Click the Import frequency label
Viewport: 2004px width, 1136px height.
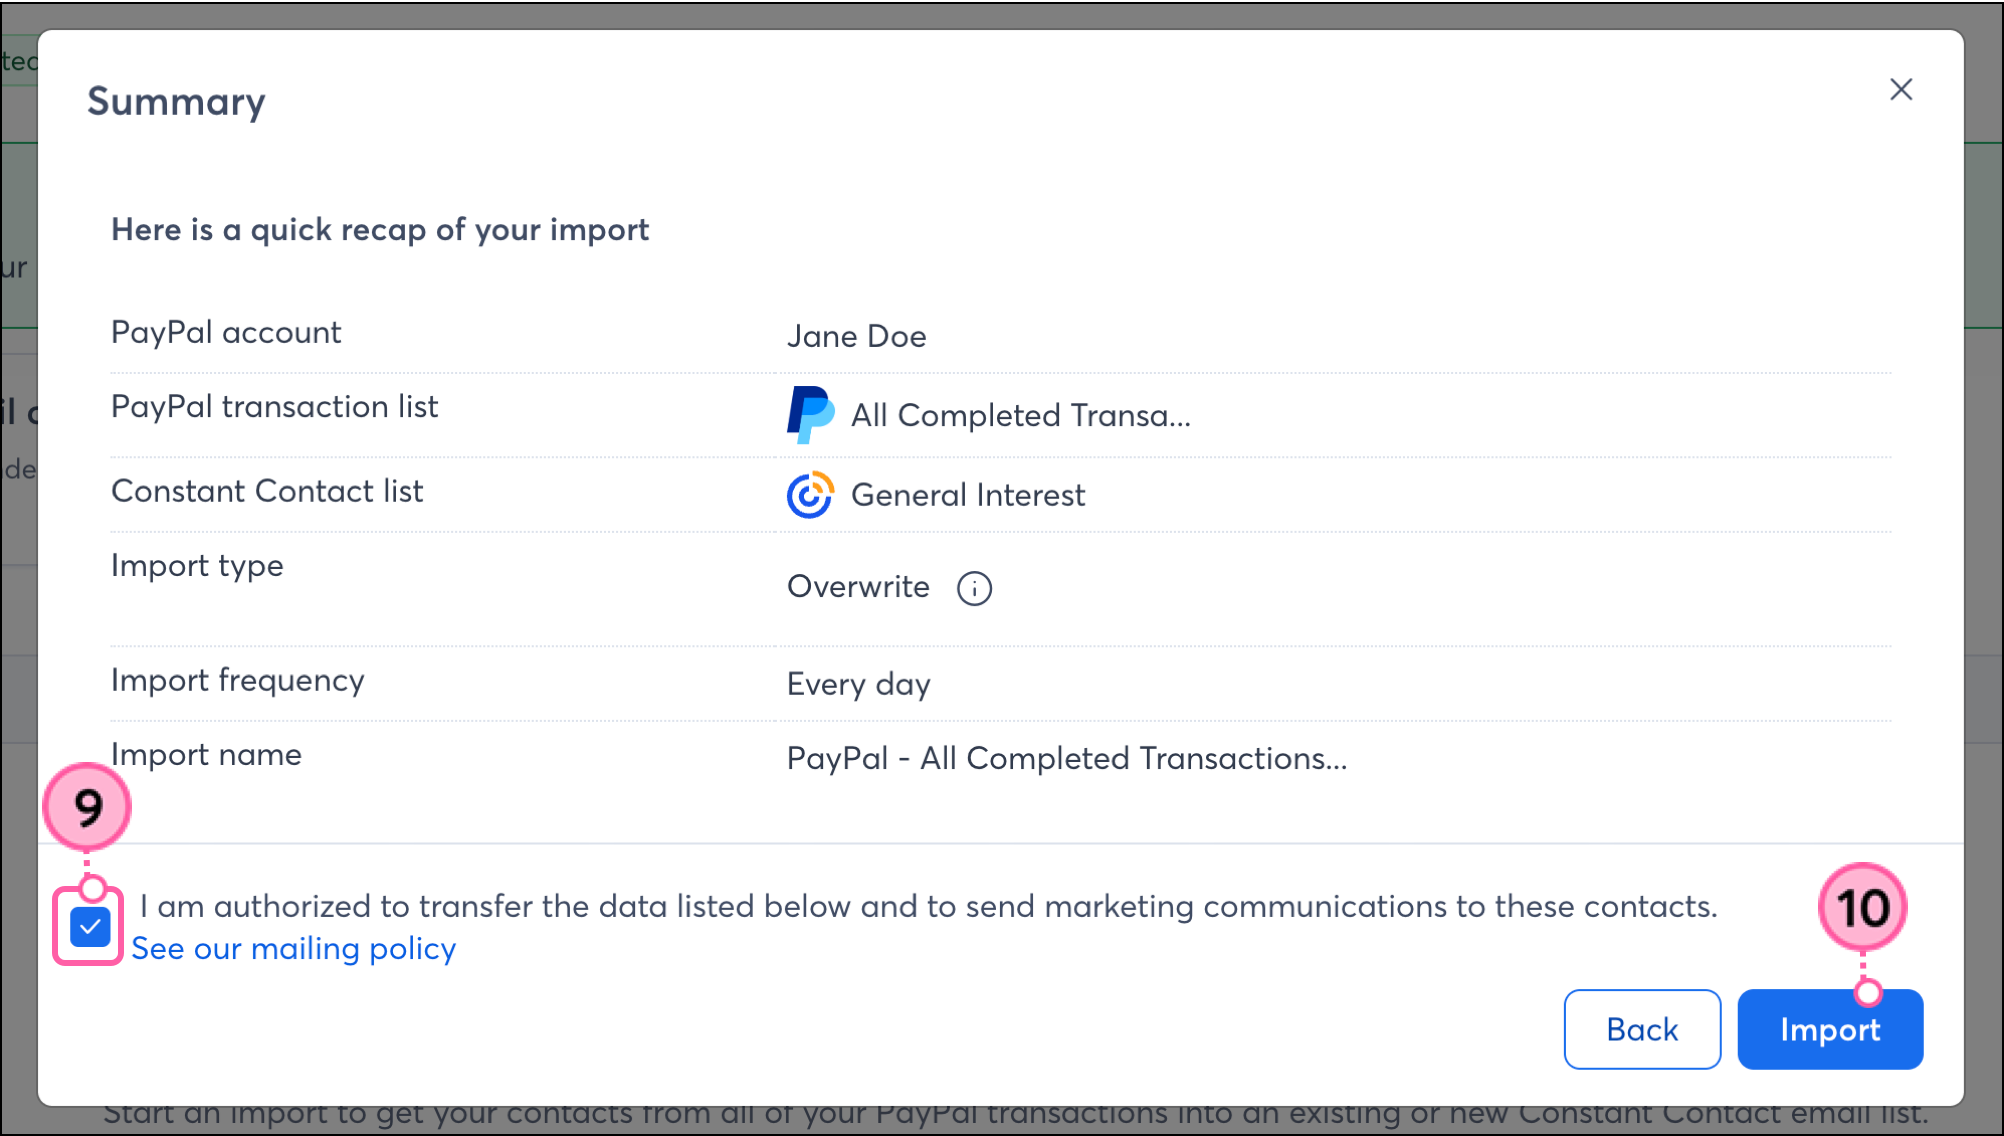(x=238, y=681)
